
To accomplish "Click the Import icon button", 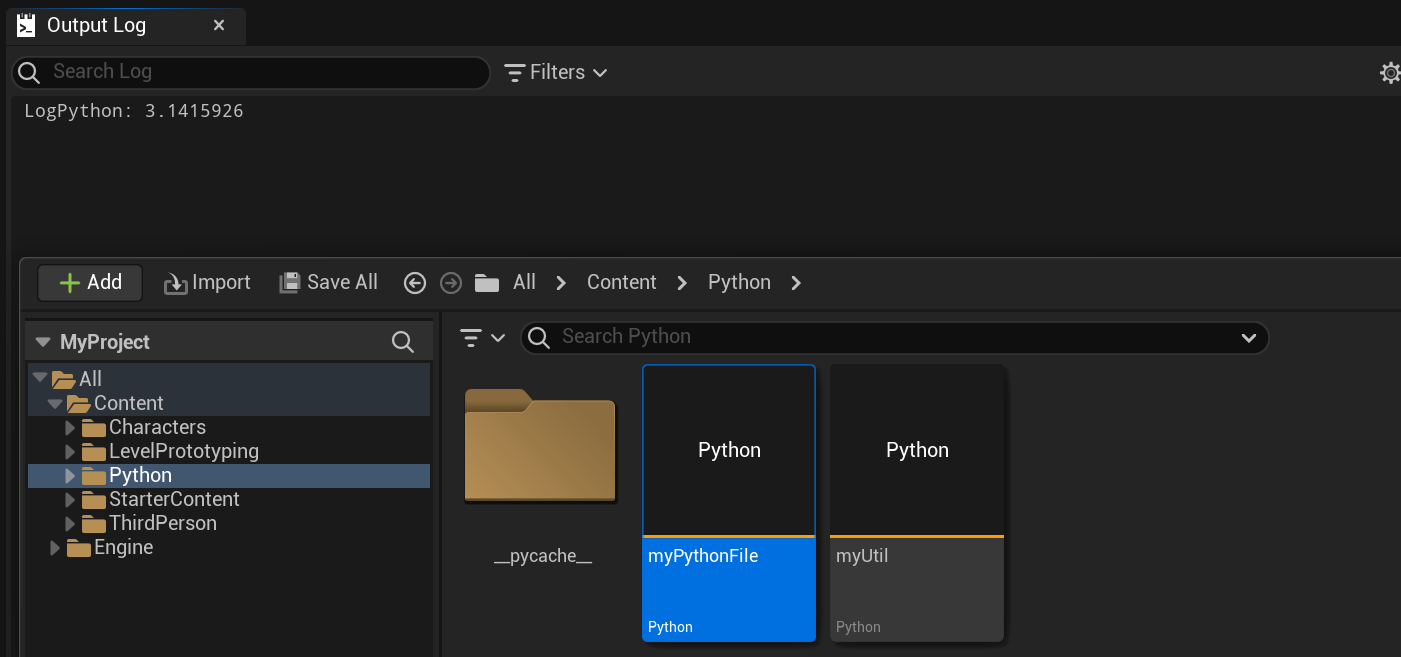I will pos(176,283).
